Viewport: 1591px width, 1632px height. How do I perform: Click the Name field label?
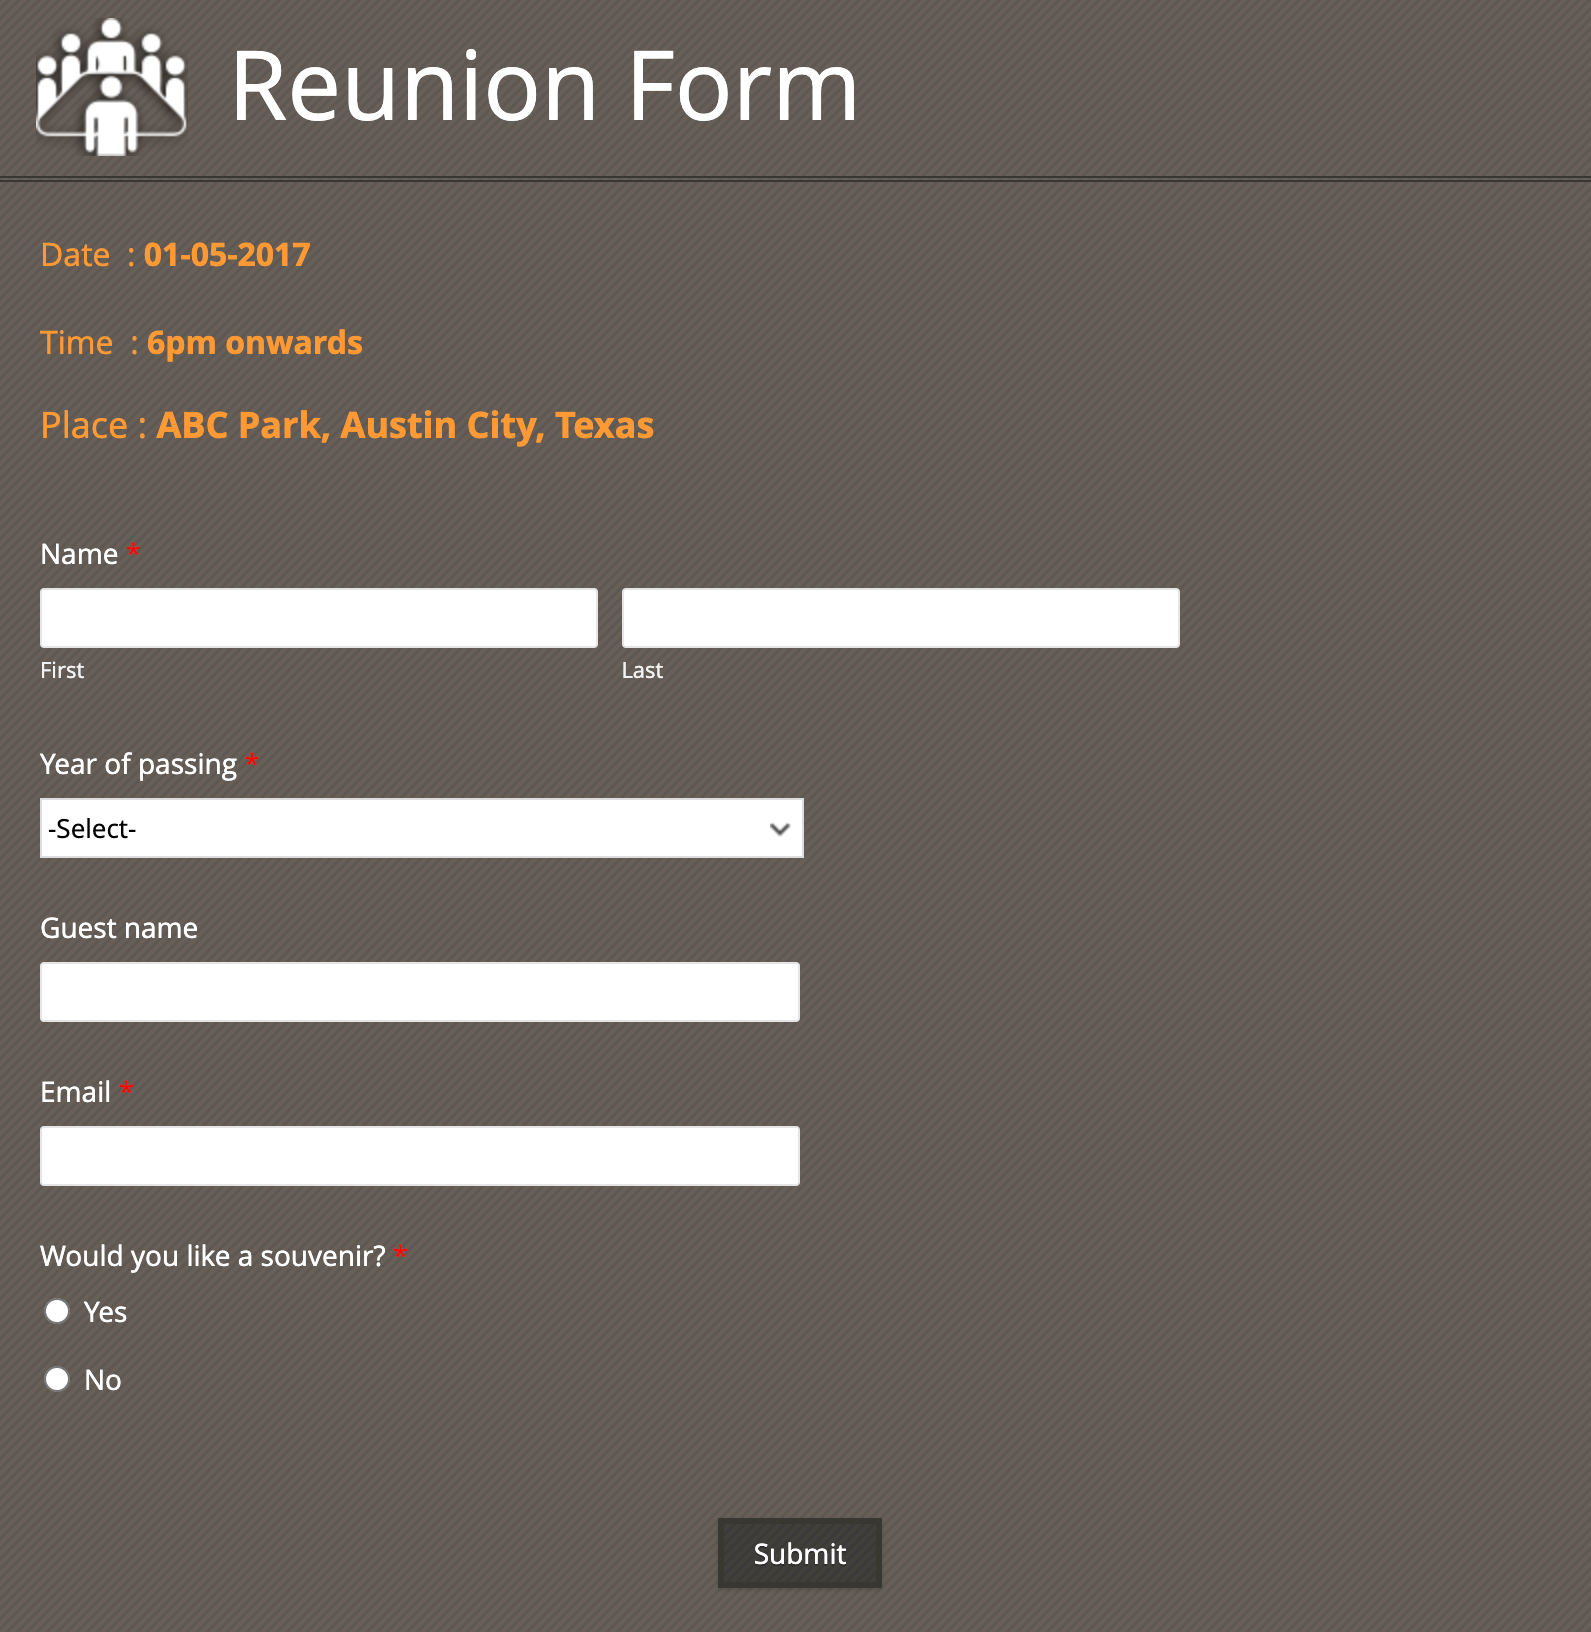click(79, 554)
